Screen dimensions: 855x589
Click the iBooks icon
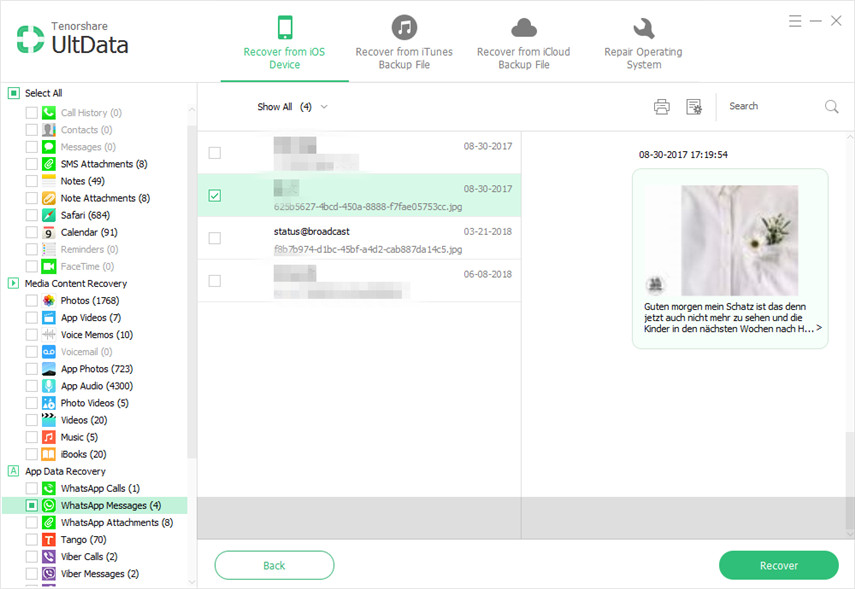click(x=49, y=454)
